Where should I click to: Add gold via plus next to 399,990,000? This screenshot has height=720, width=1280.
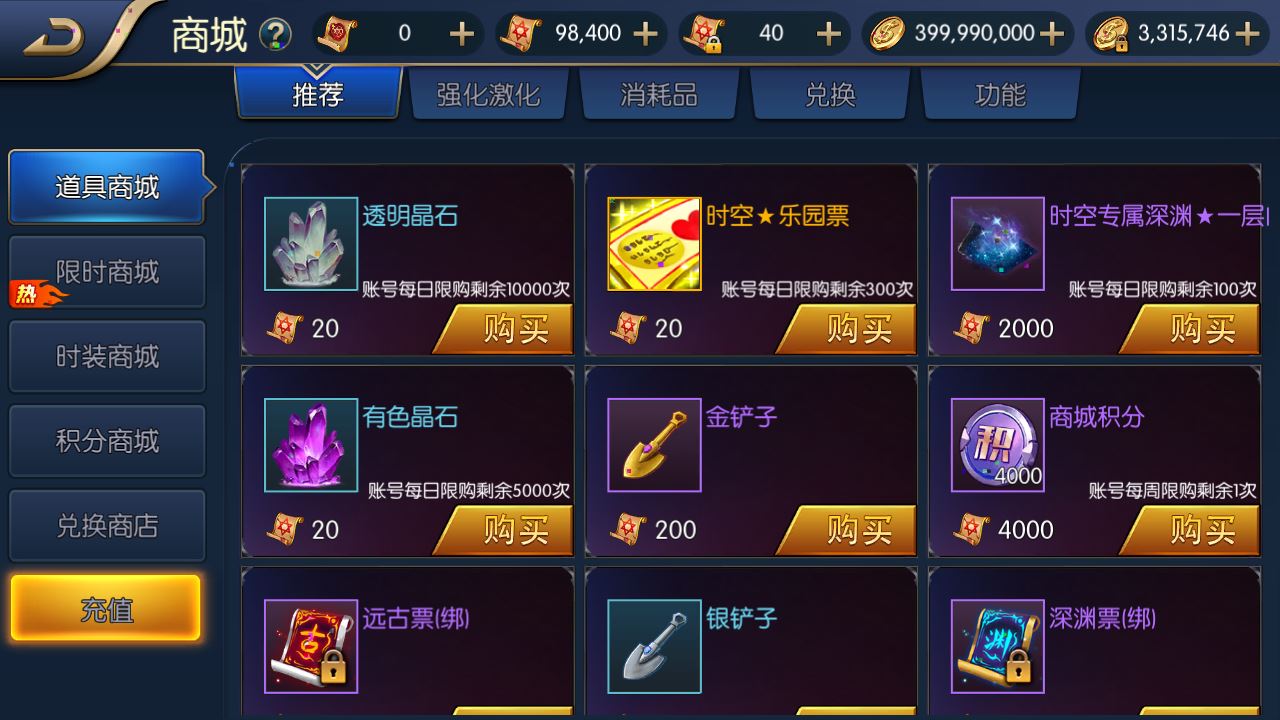pos(1051,34)
